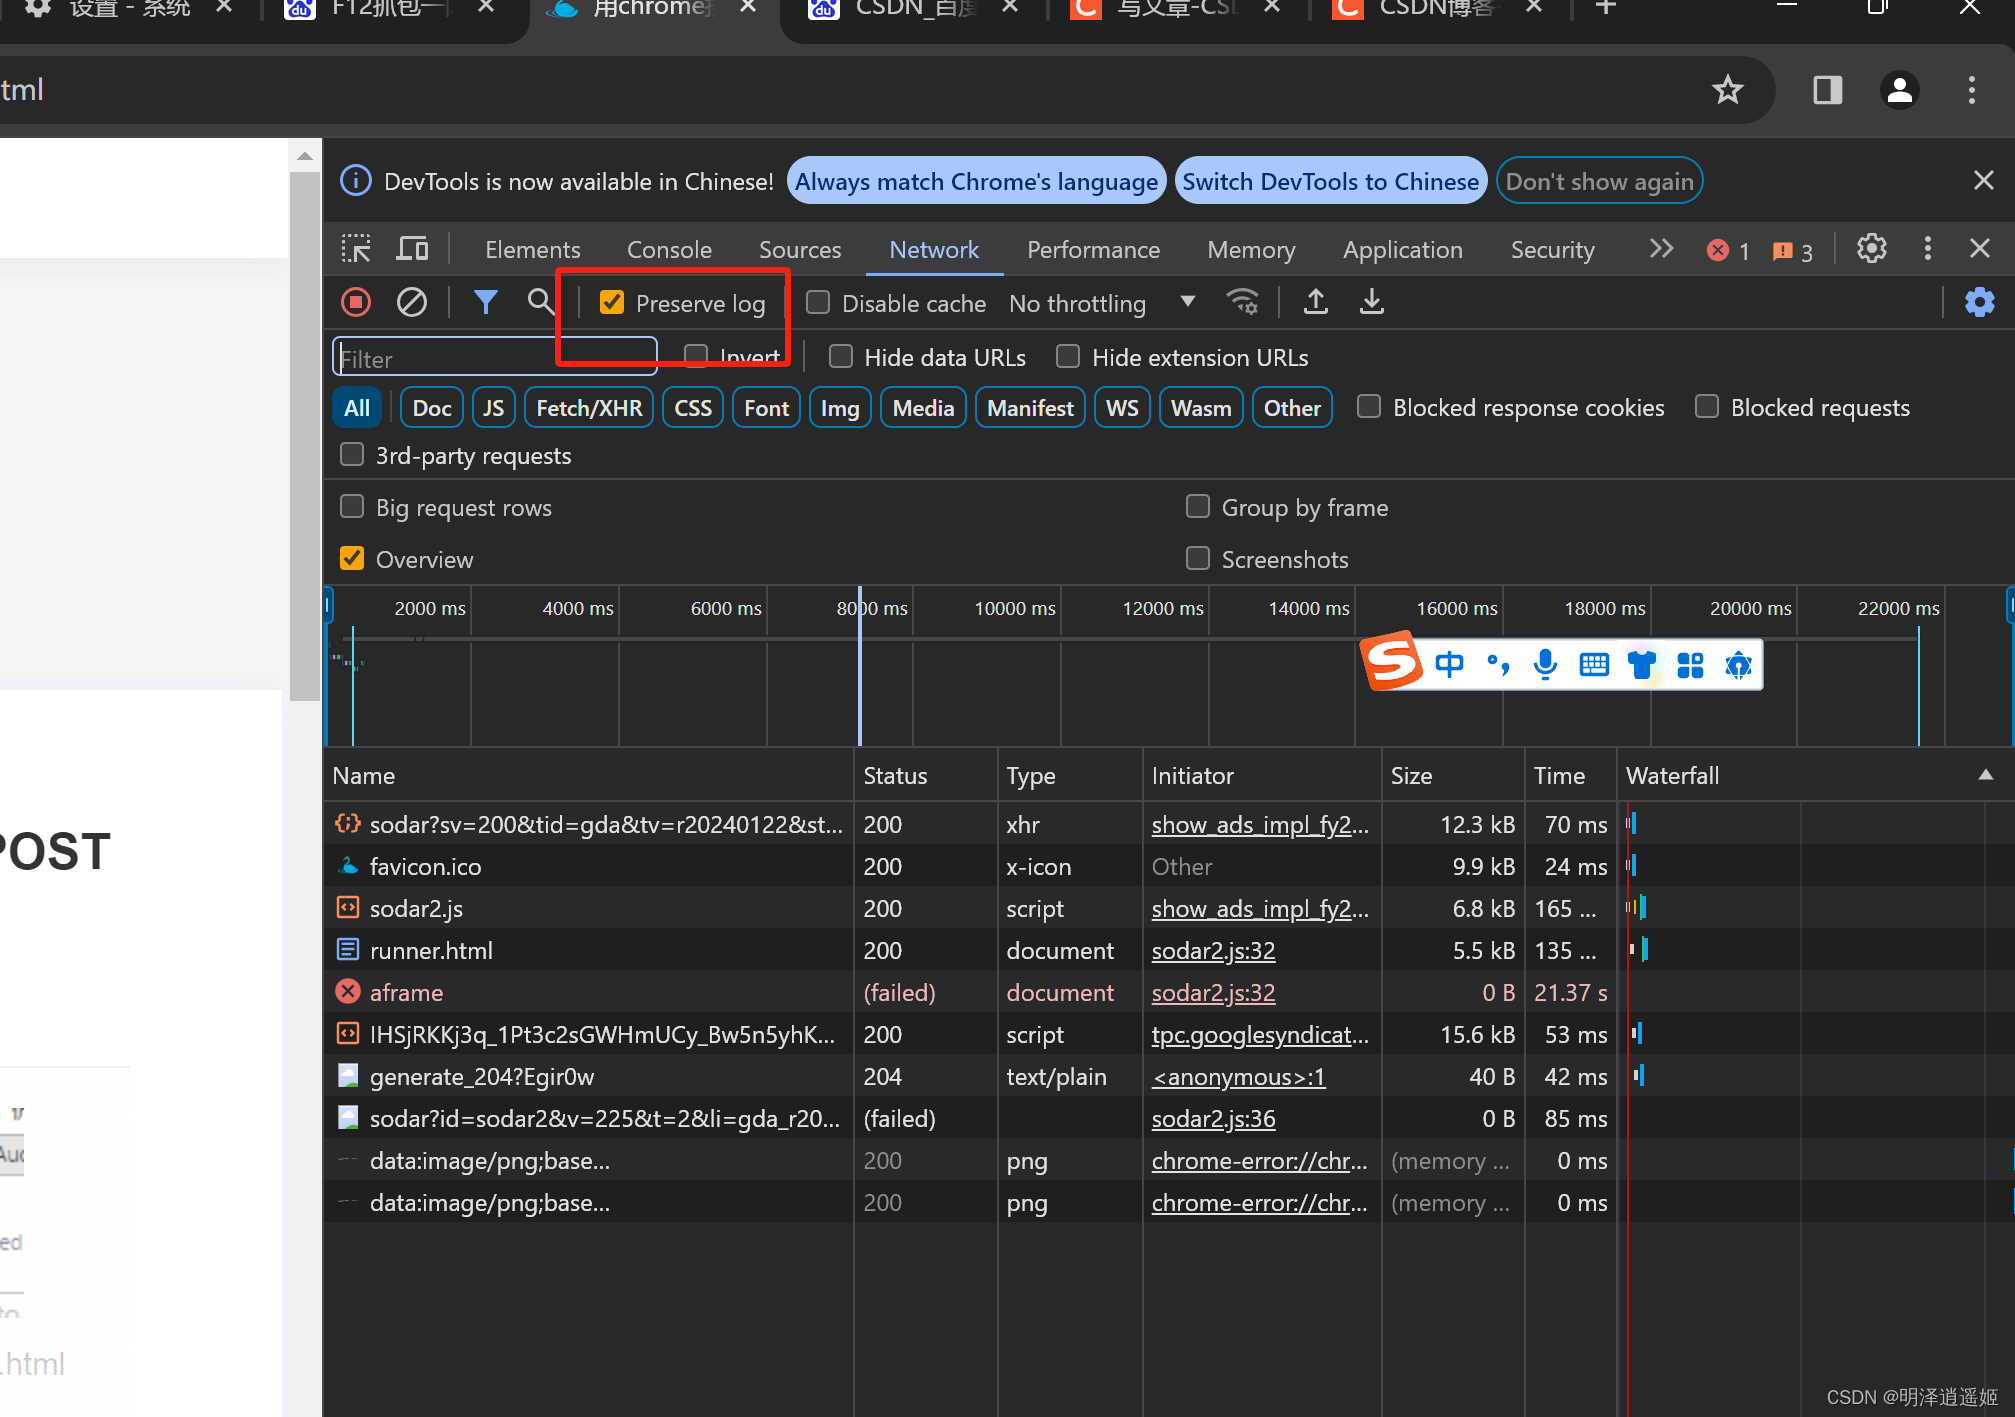Toggle the filter funnel icon
This screenshot has height=1417, width=2015.
(485, 302)
